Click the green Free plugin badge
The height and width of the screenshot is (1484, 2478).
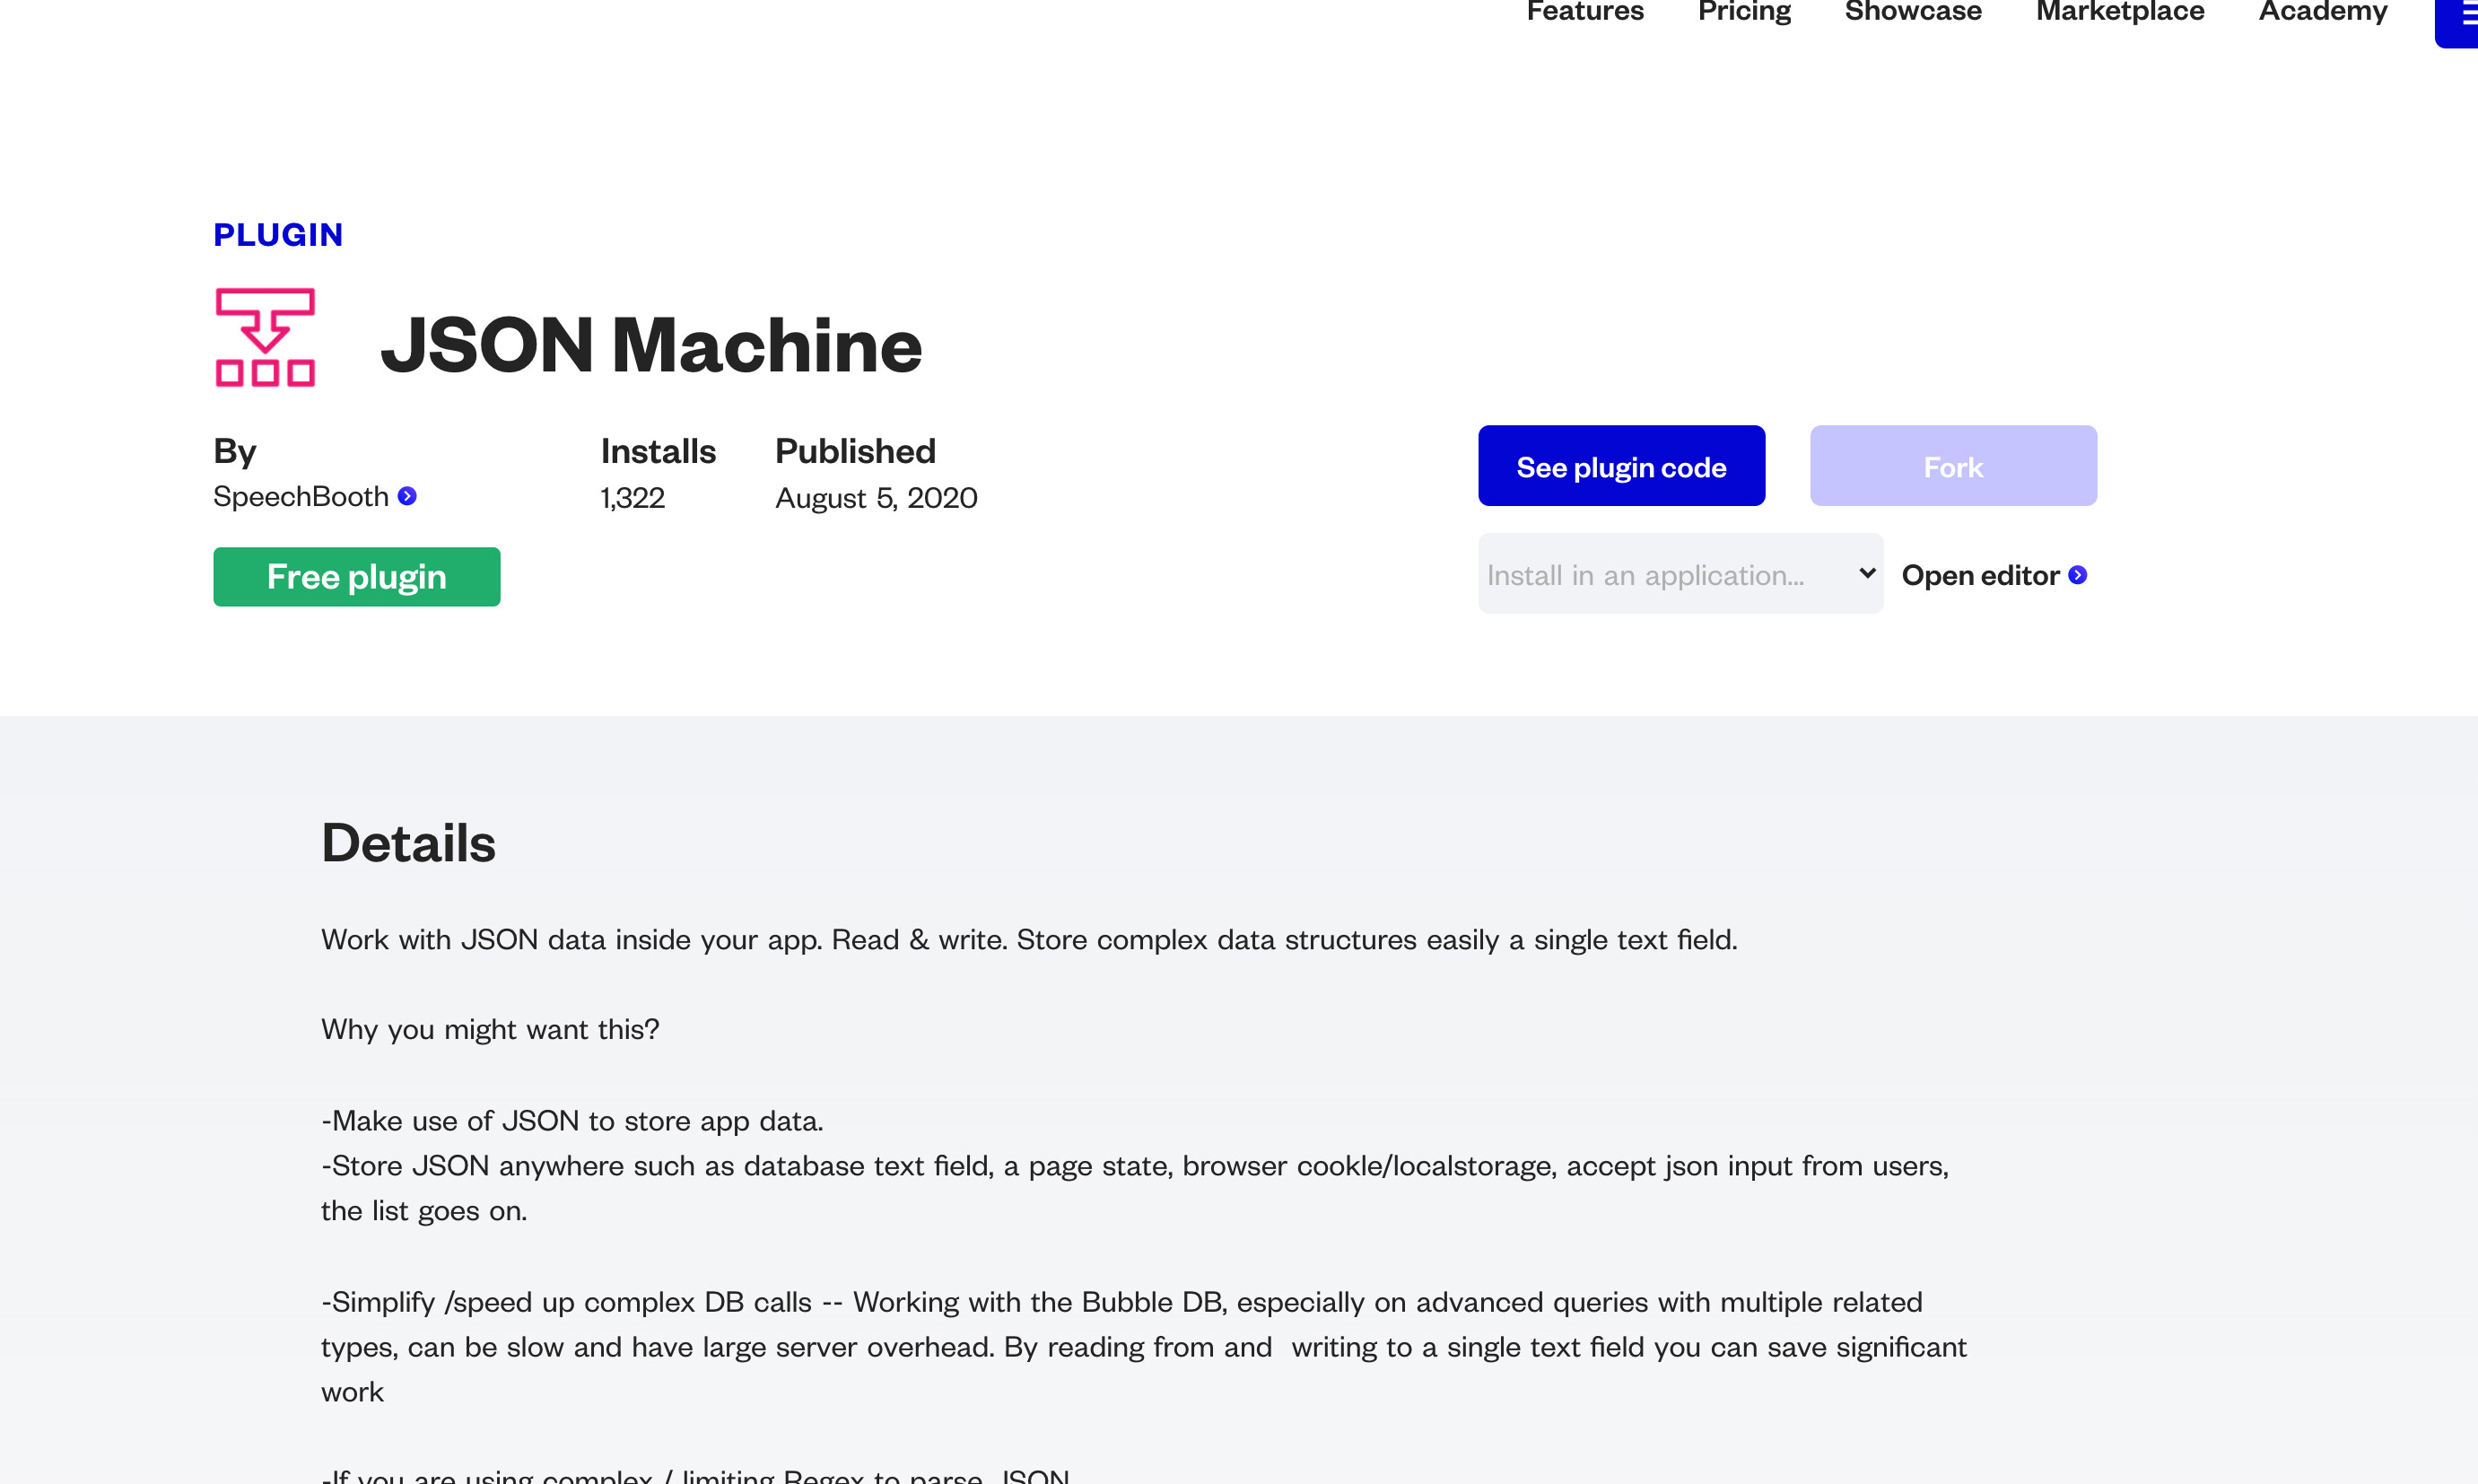(356, 577)
